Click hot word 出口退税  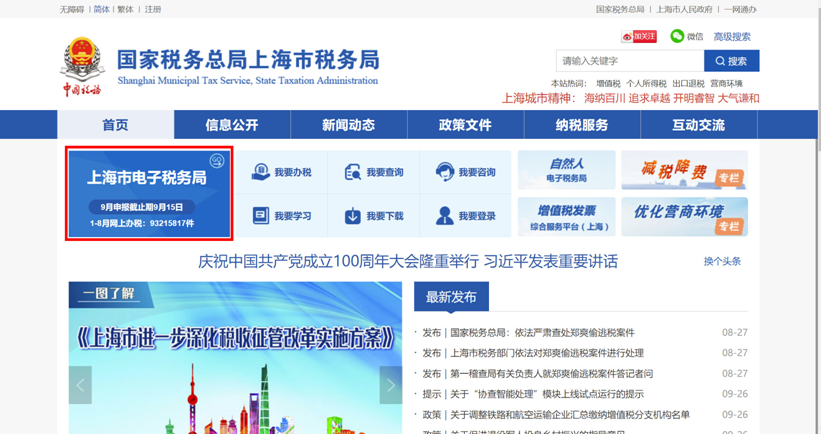tap(688, 83)
